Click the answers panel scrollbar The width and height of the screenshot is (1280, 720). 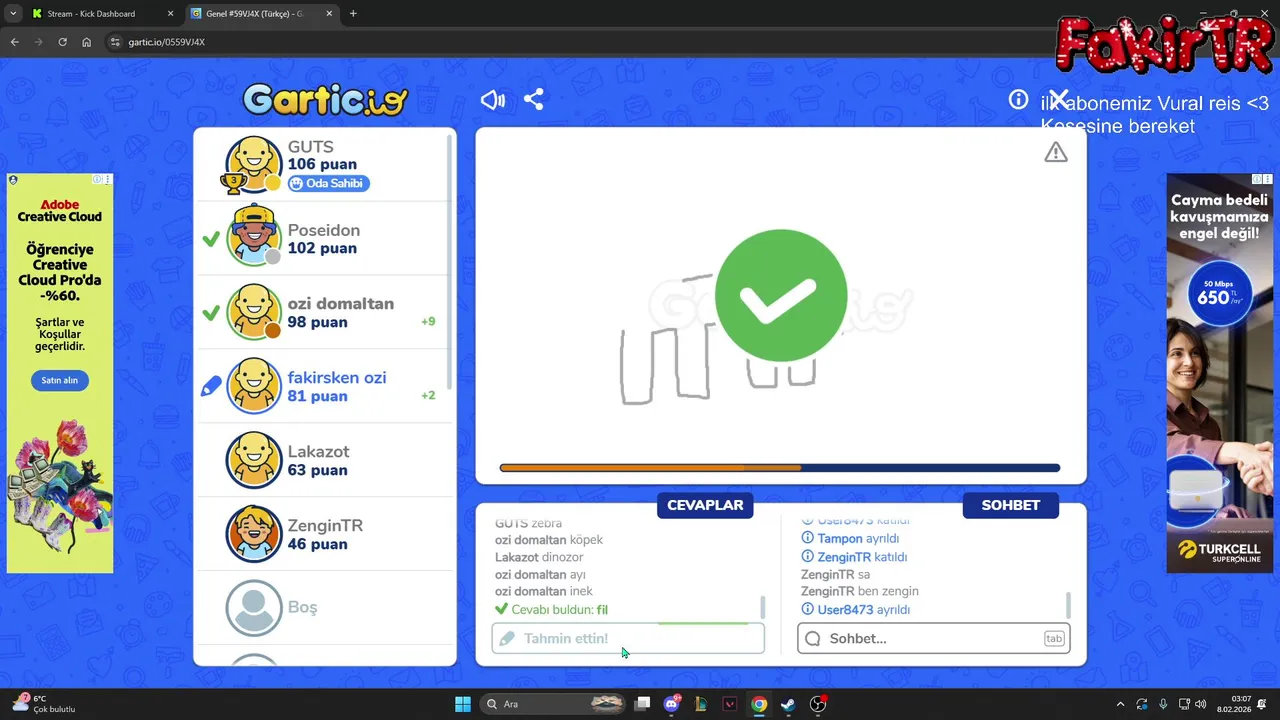(763, 607)
